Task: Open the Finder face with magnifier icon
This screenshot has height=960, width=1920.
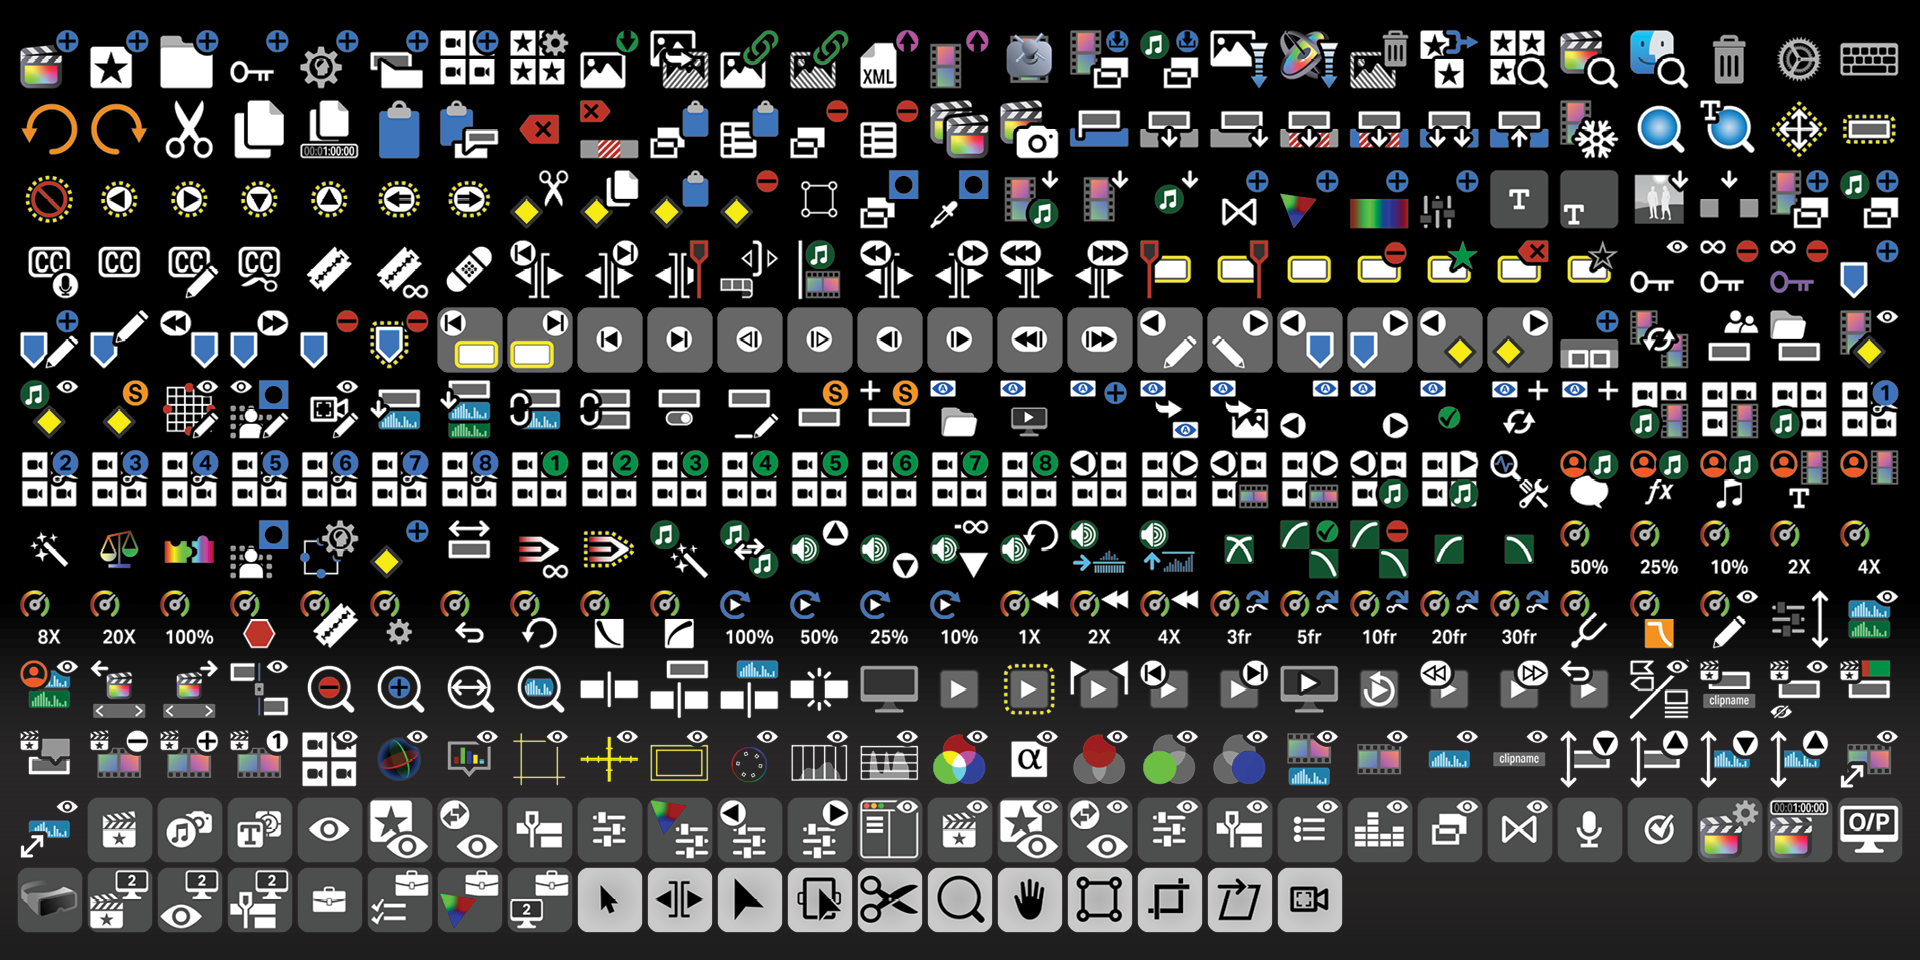Action: pyautogui.click(x=1658, y=60)
